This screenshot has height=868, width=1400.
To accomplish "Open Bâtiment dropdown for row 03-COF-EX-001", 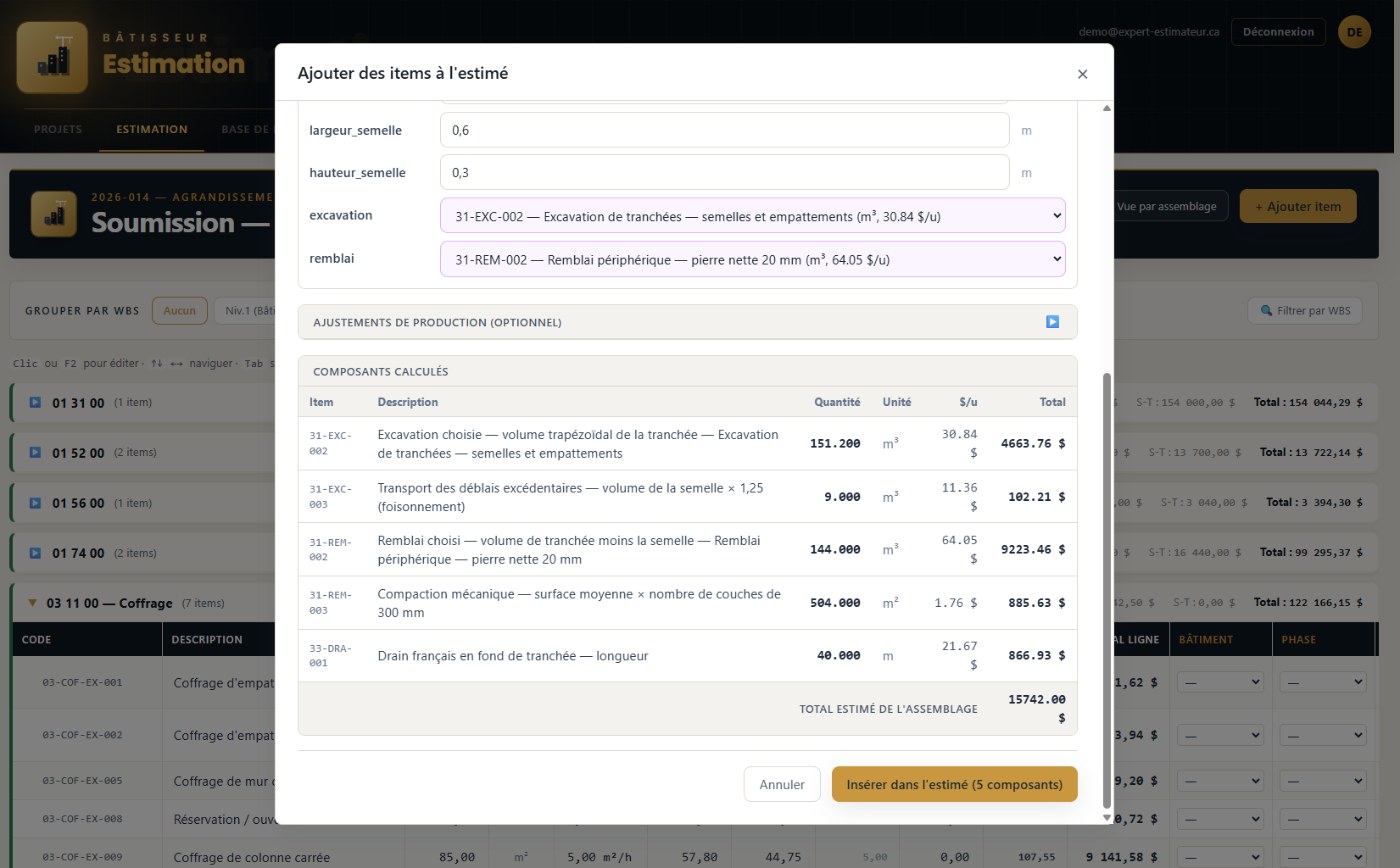I will pyautogui.click(x=1220, y=682).
